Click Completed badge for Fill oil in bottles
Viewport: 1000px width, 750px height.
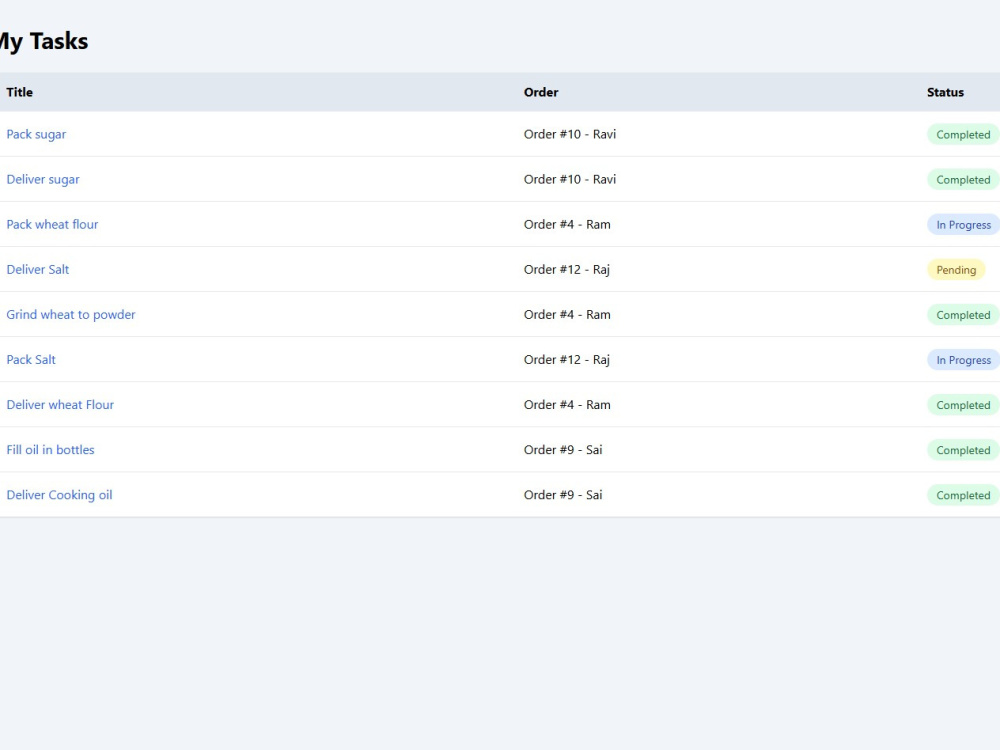[x=963, y=450]
